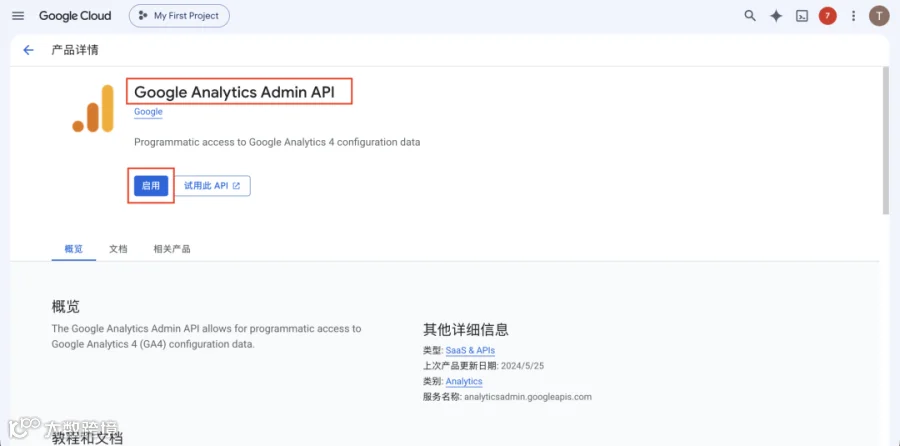Open the Analytics category link
Screen dimensions: 900x446
[x=464, y=381]
